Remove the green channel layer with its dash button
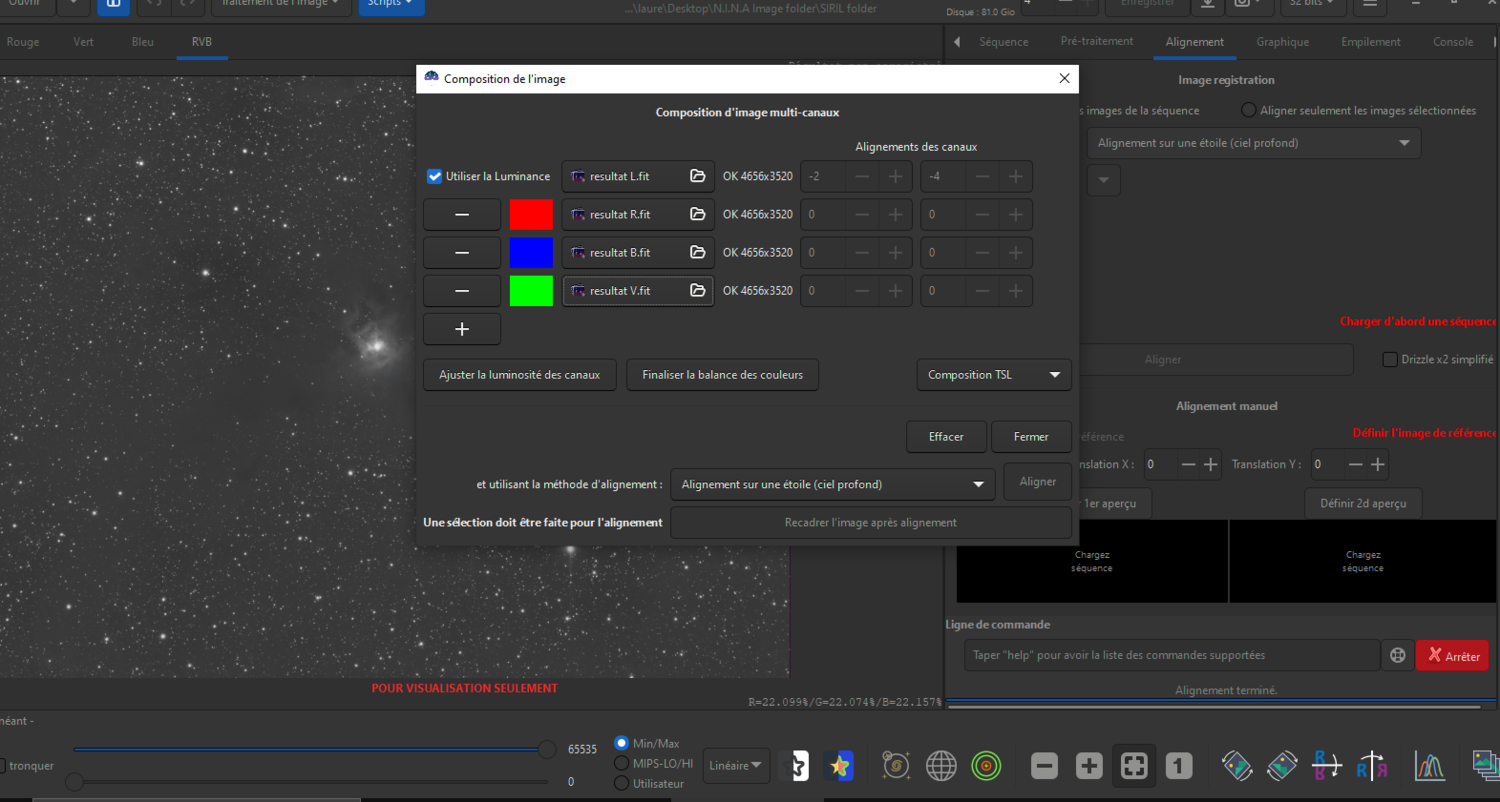 462,291
